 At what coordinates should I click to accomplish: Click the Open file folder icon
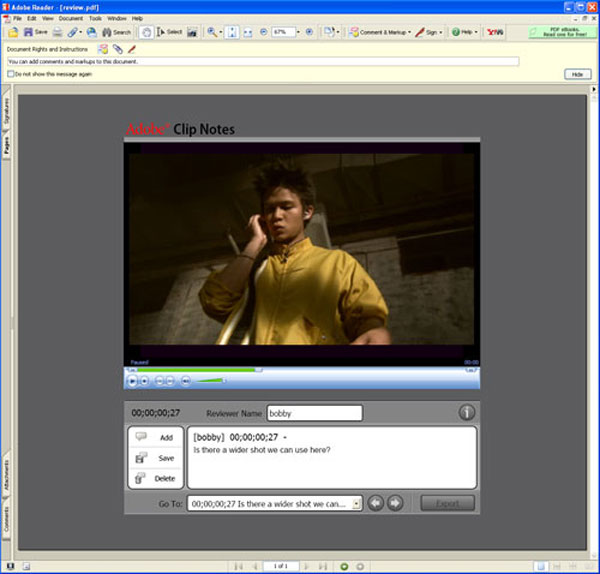coord(13,32)
